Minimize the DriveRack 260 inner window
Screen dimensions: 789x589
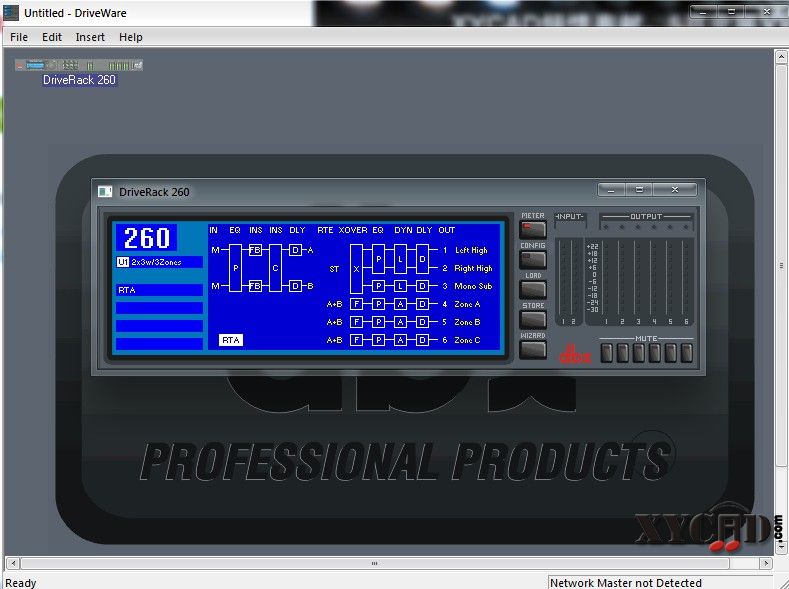(x=611, y=190)
